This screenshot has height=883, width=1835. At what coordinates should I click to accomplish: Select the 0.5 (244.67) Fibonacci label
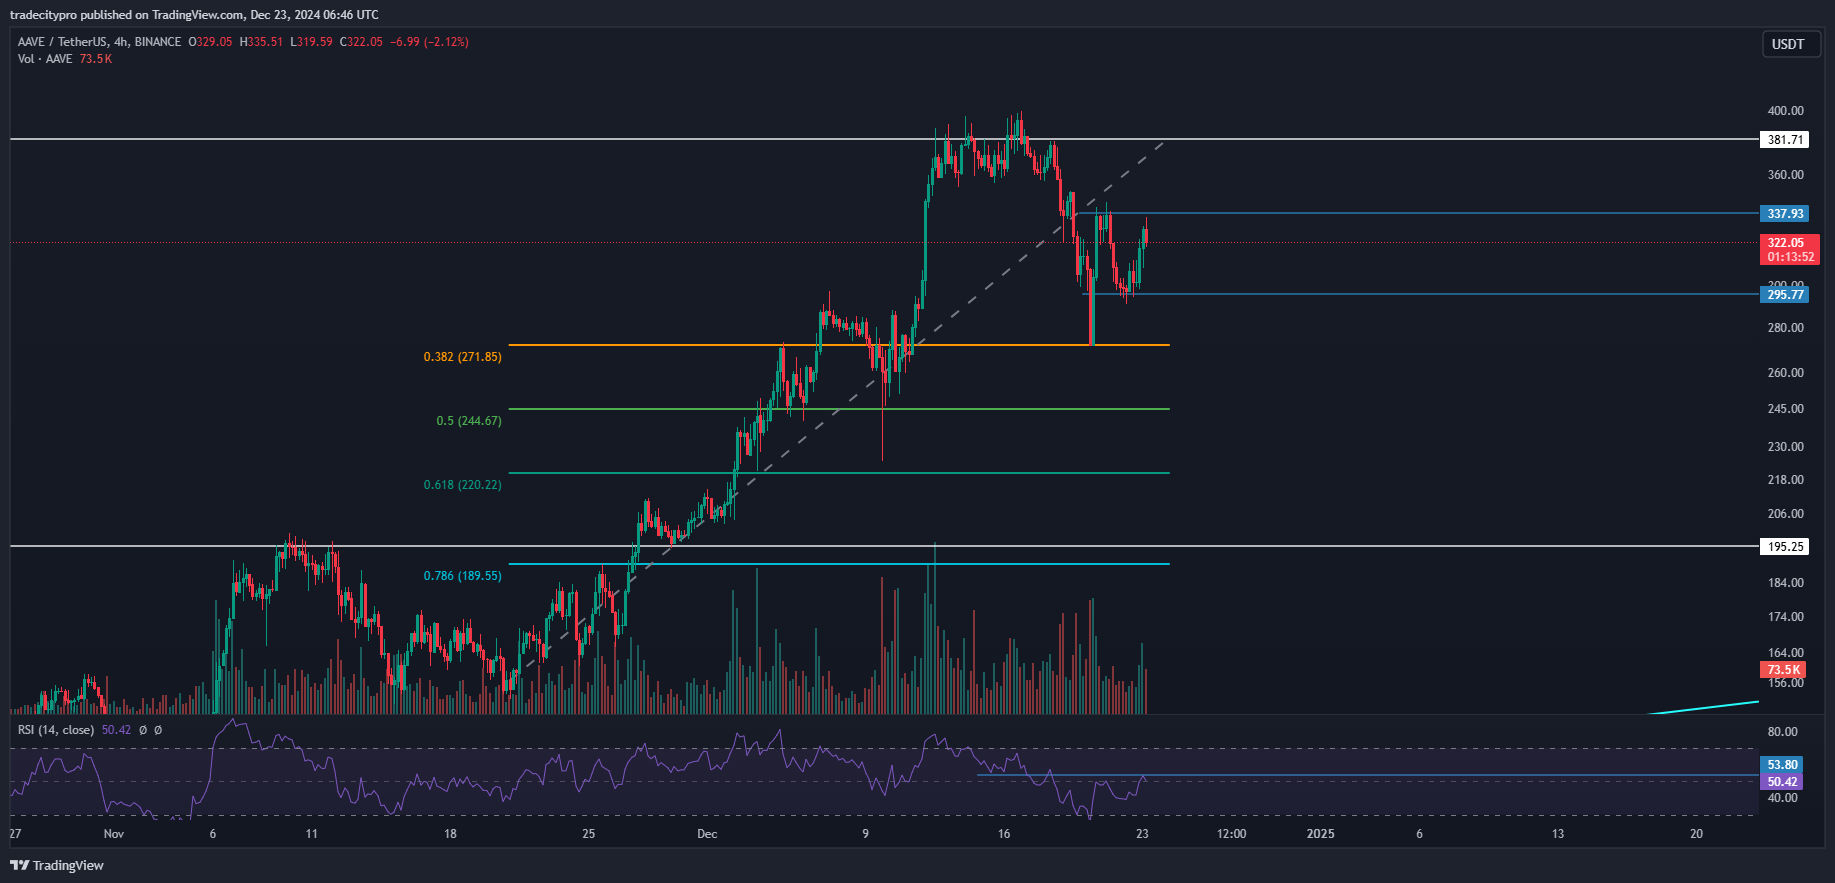(469, 421)
